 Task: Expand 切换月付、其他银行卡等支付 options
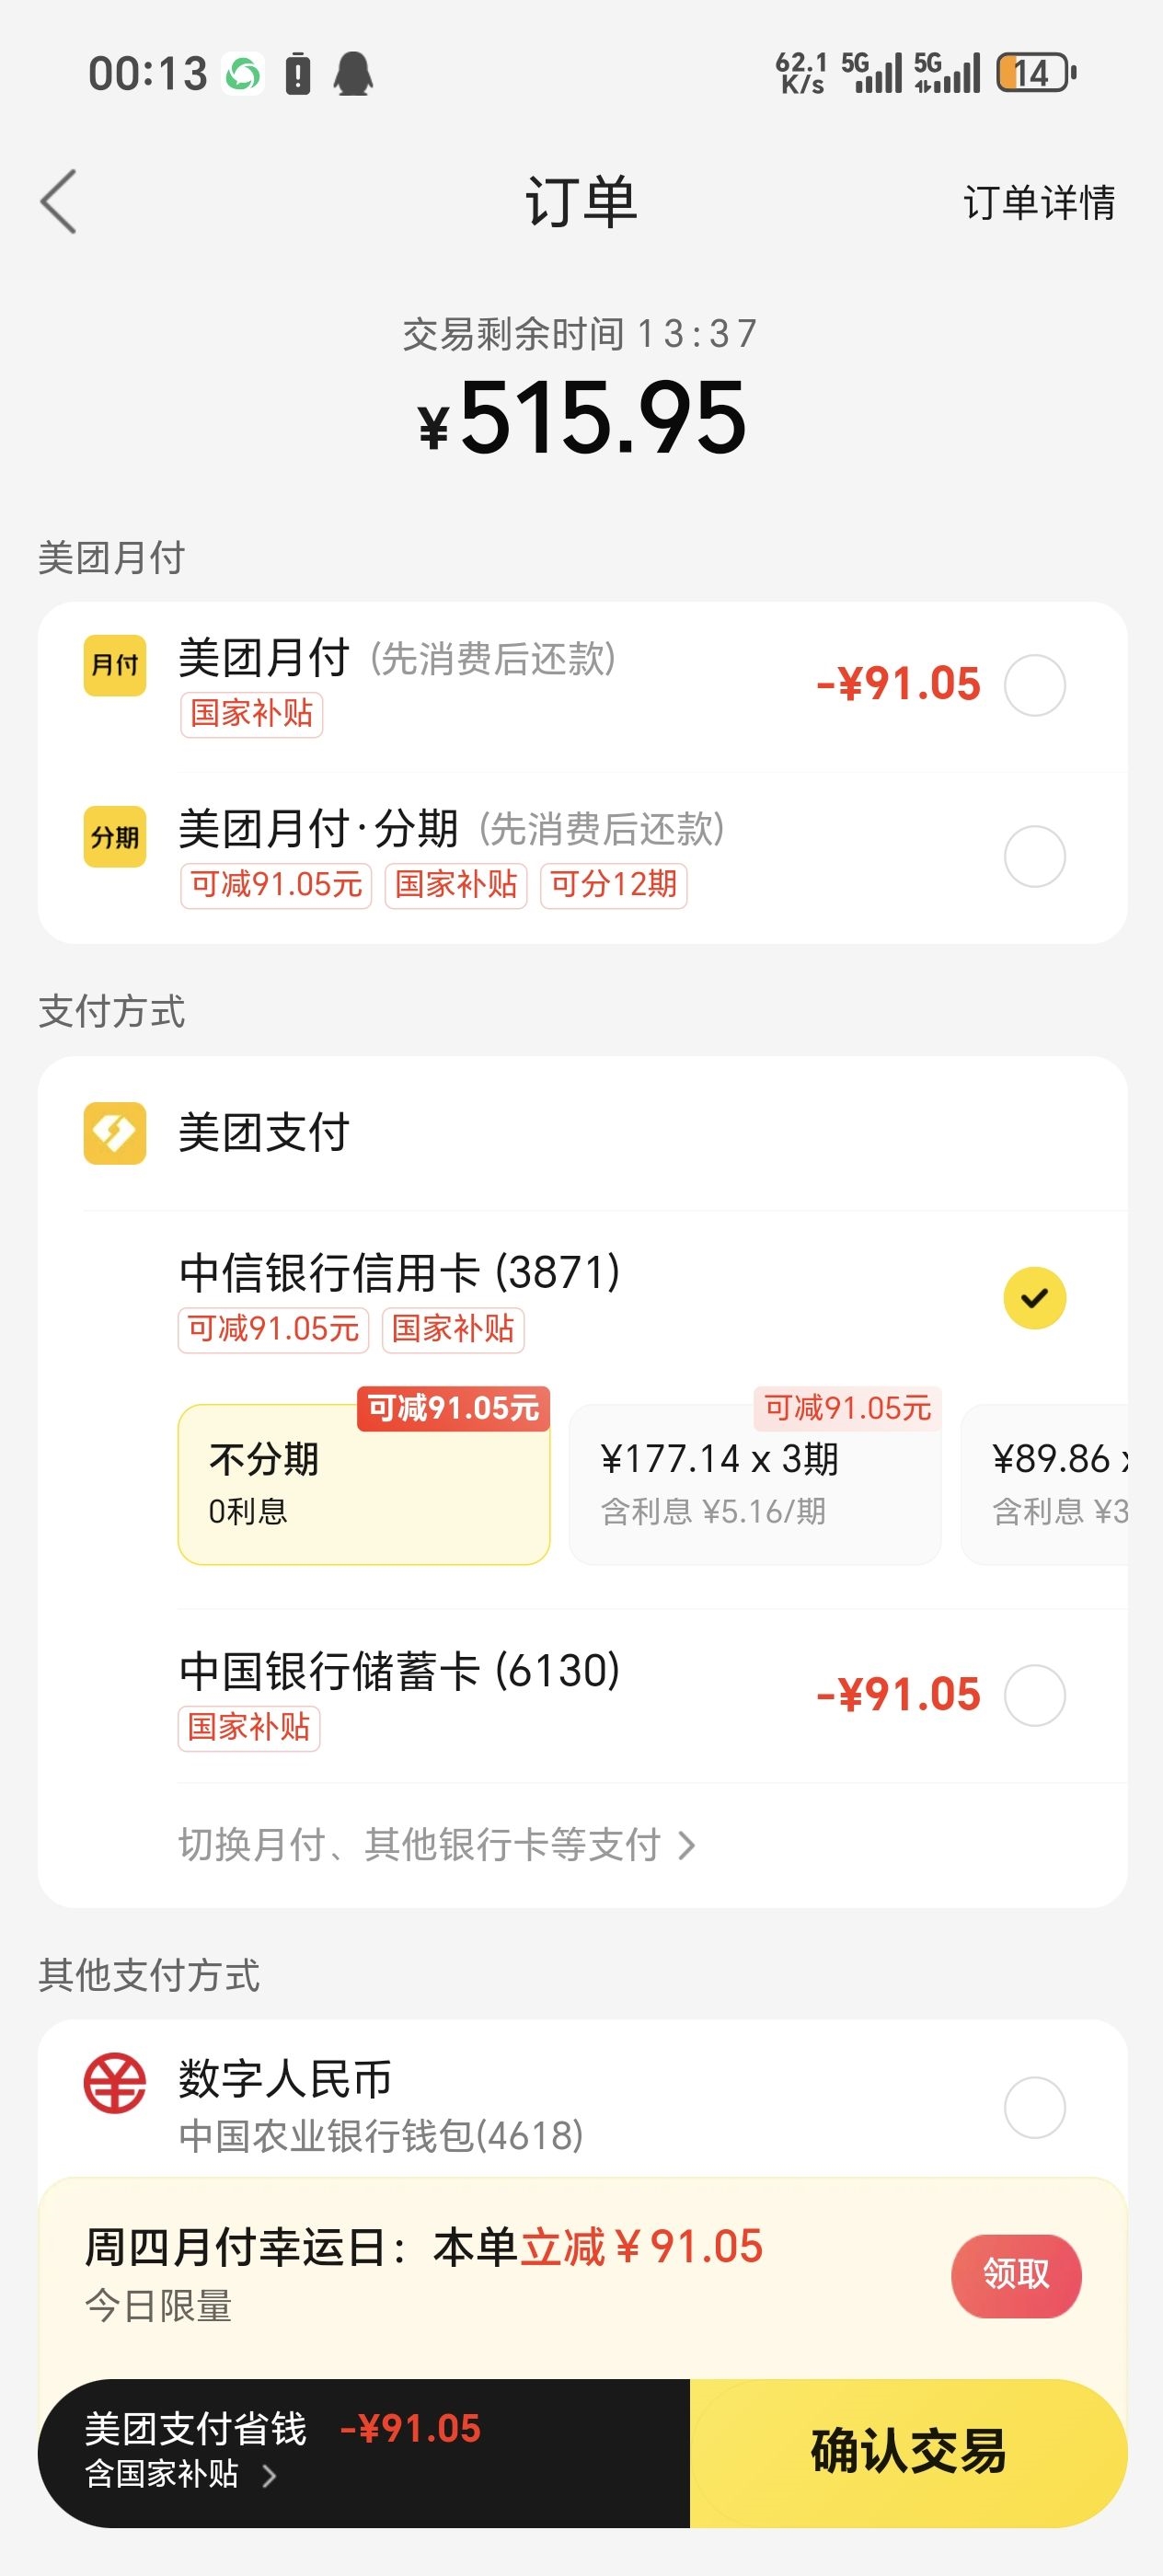pos(436,1845)
